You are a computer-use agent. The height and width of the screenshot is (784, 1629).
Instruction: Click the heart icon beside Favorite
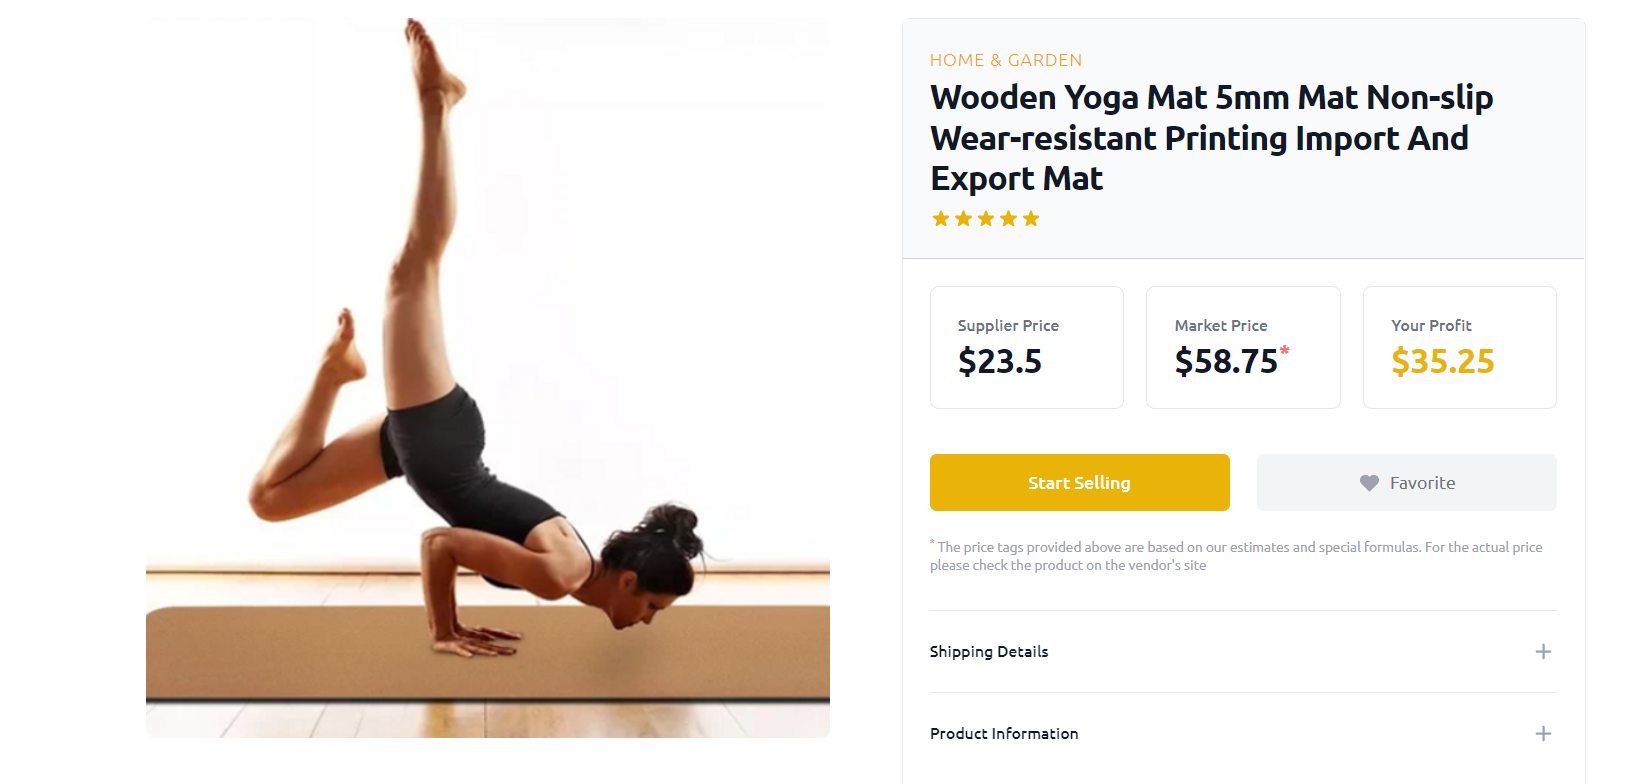pos(1369,483)
